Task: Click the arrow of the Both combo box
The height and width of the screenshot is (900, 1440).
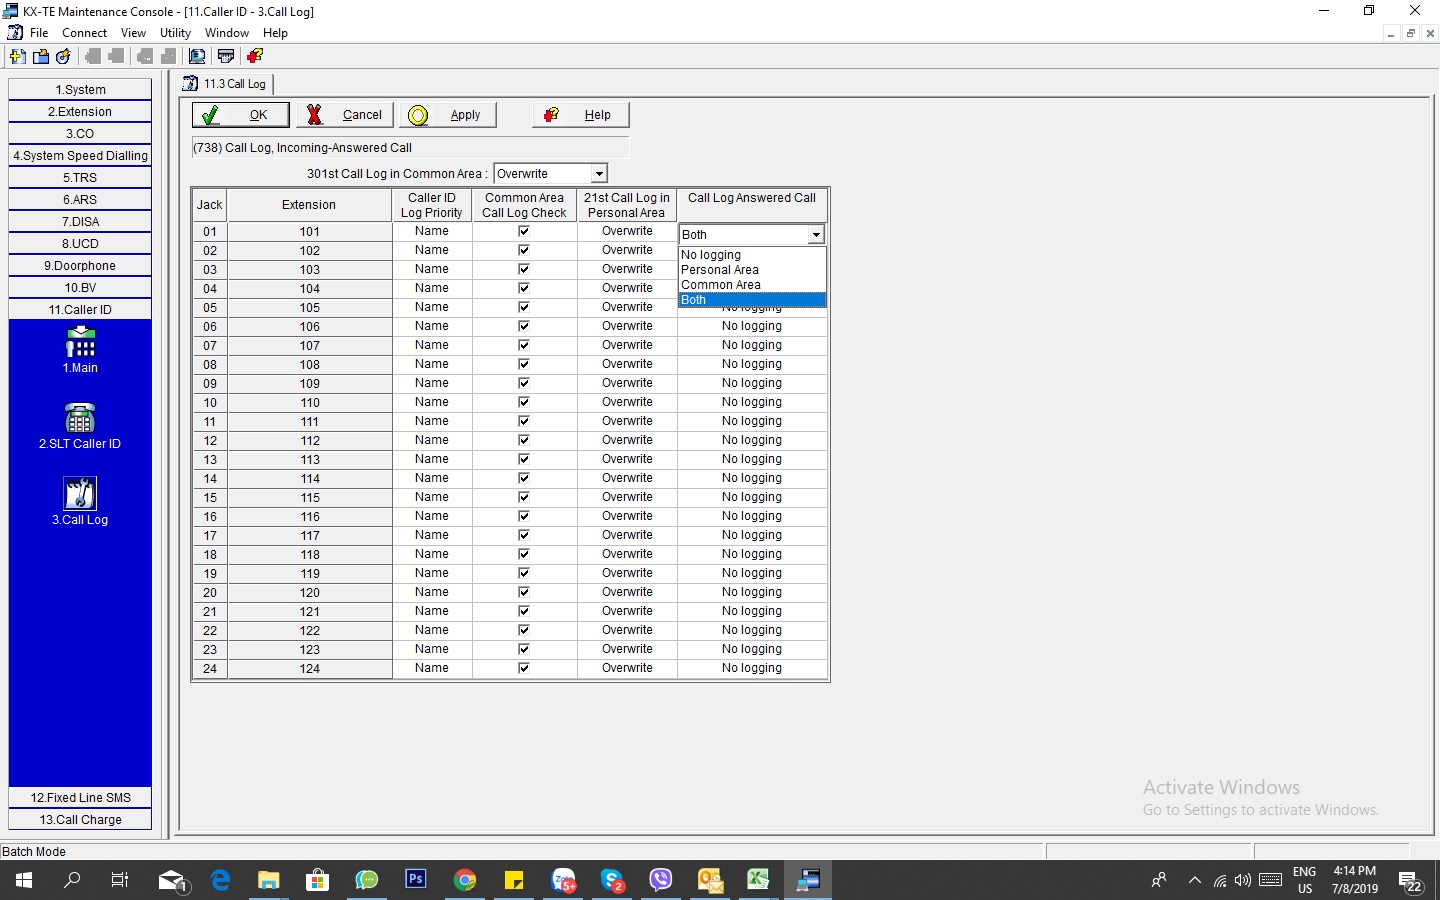Action: click(x=816, y=235)
